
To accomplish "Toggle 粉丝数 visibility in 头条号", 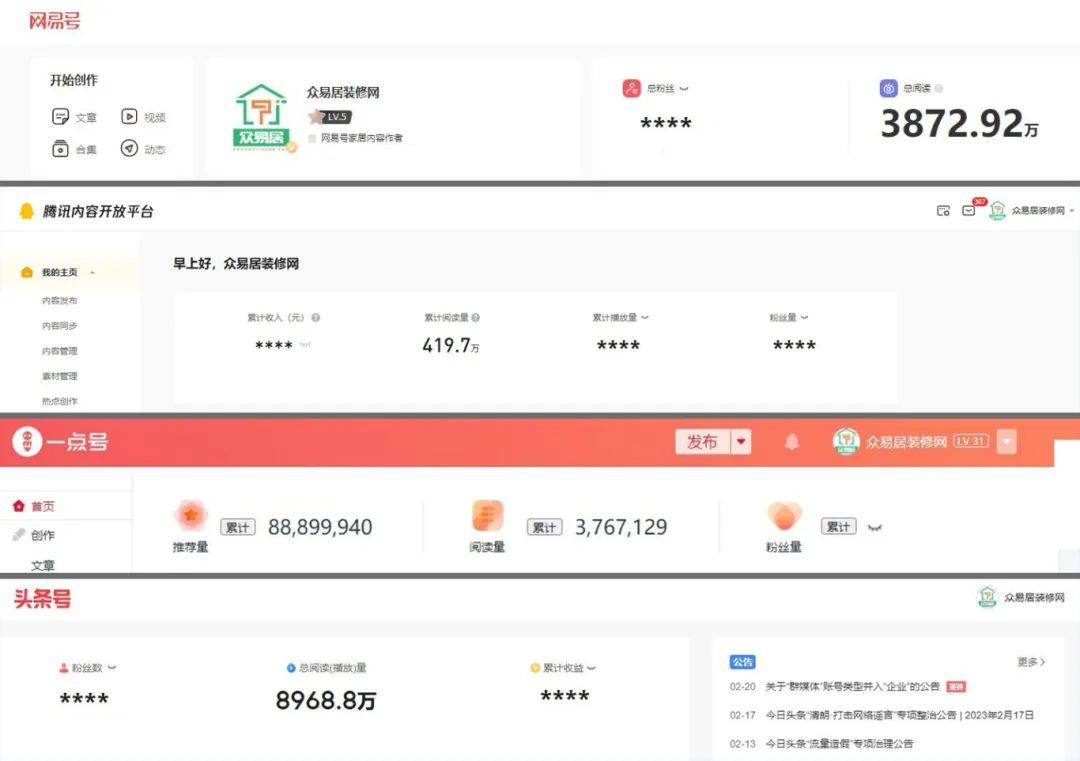I will pos(112,667).
